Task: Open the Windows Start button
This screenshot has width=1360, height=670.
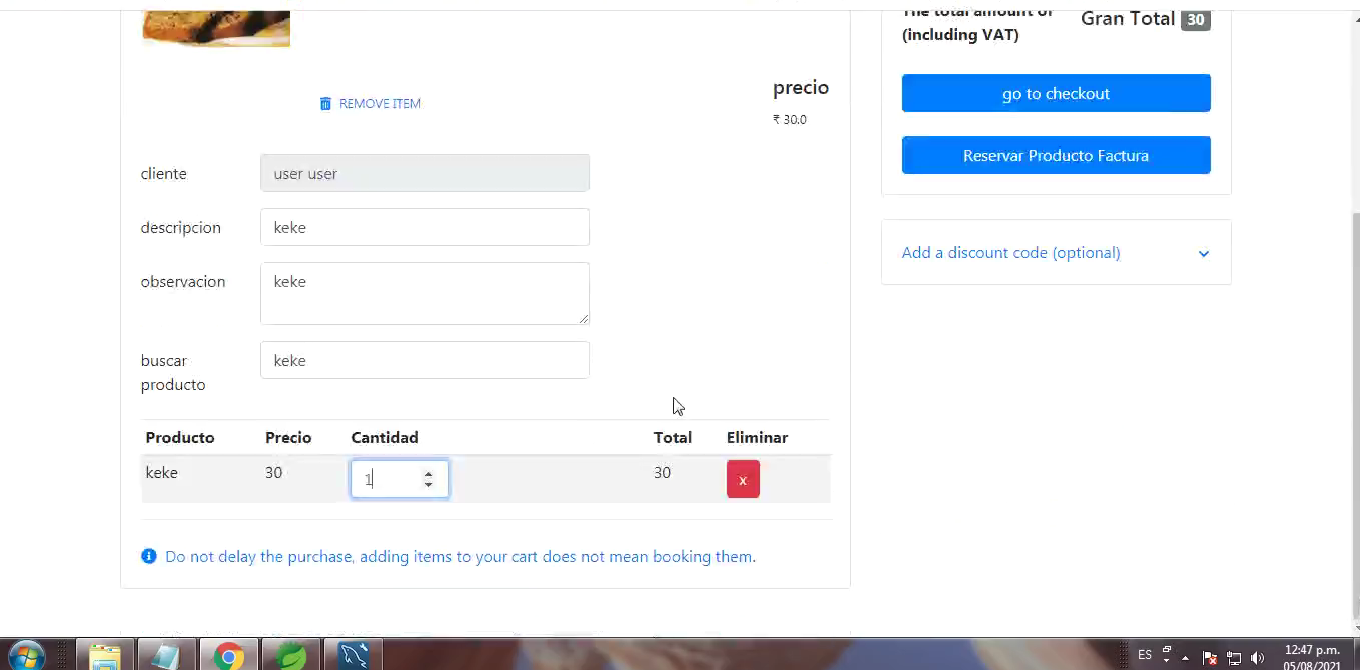Action: [x=25, y=656]
